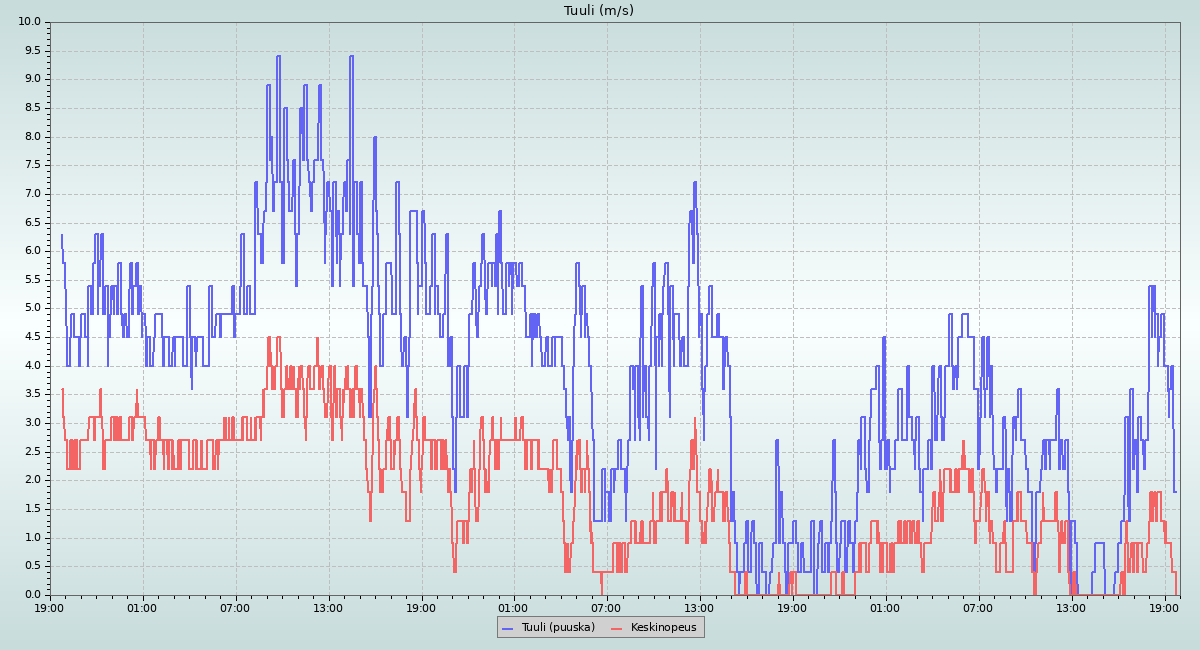Image resolution: width=1200 pixels, height=650 pixels.
Task: Click the 7.0 y-axis tick label
Action: (32, 194)
